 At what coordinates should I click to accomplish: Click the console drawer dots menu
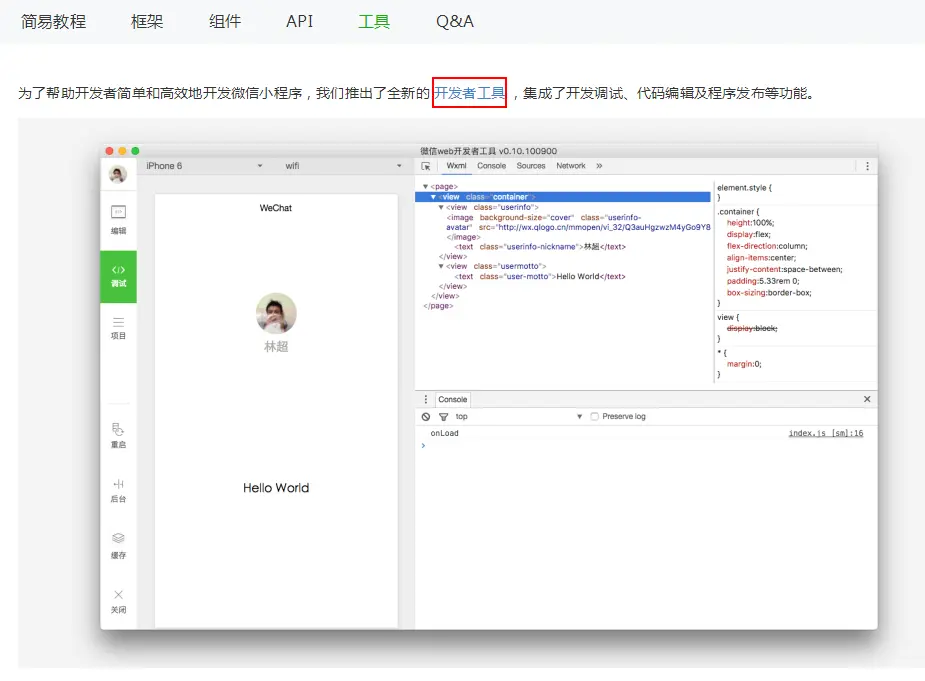click(426, 400)
